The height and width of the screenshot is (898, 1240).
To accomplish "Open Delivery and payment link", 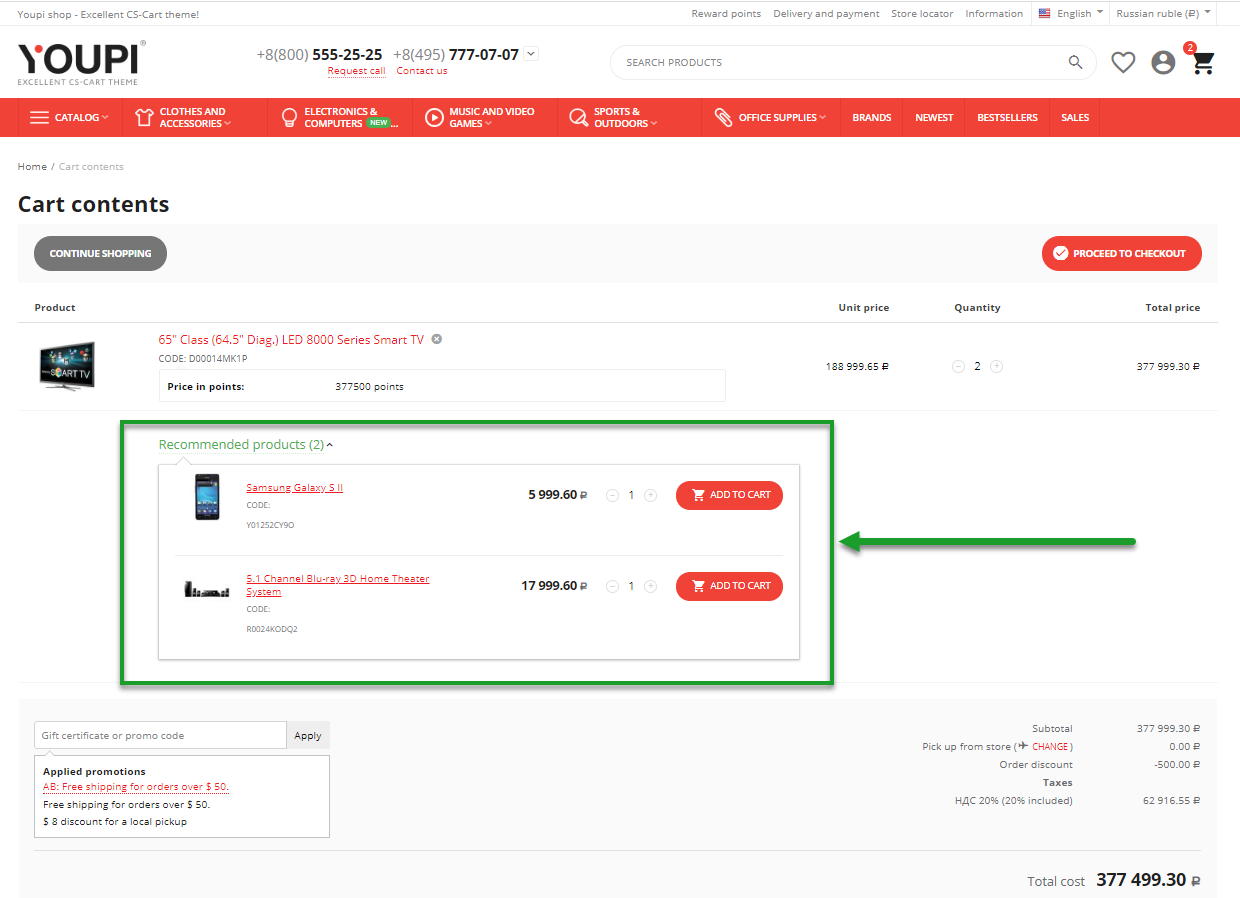I will coord(826,14).
